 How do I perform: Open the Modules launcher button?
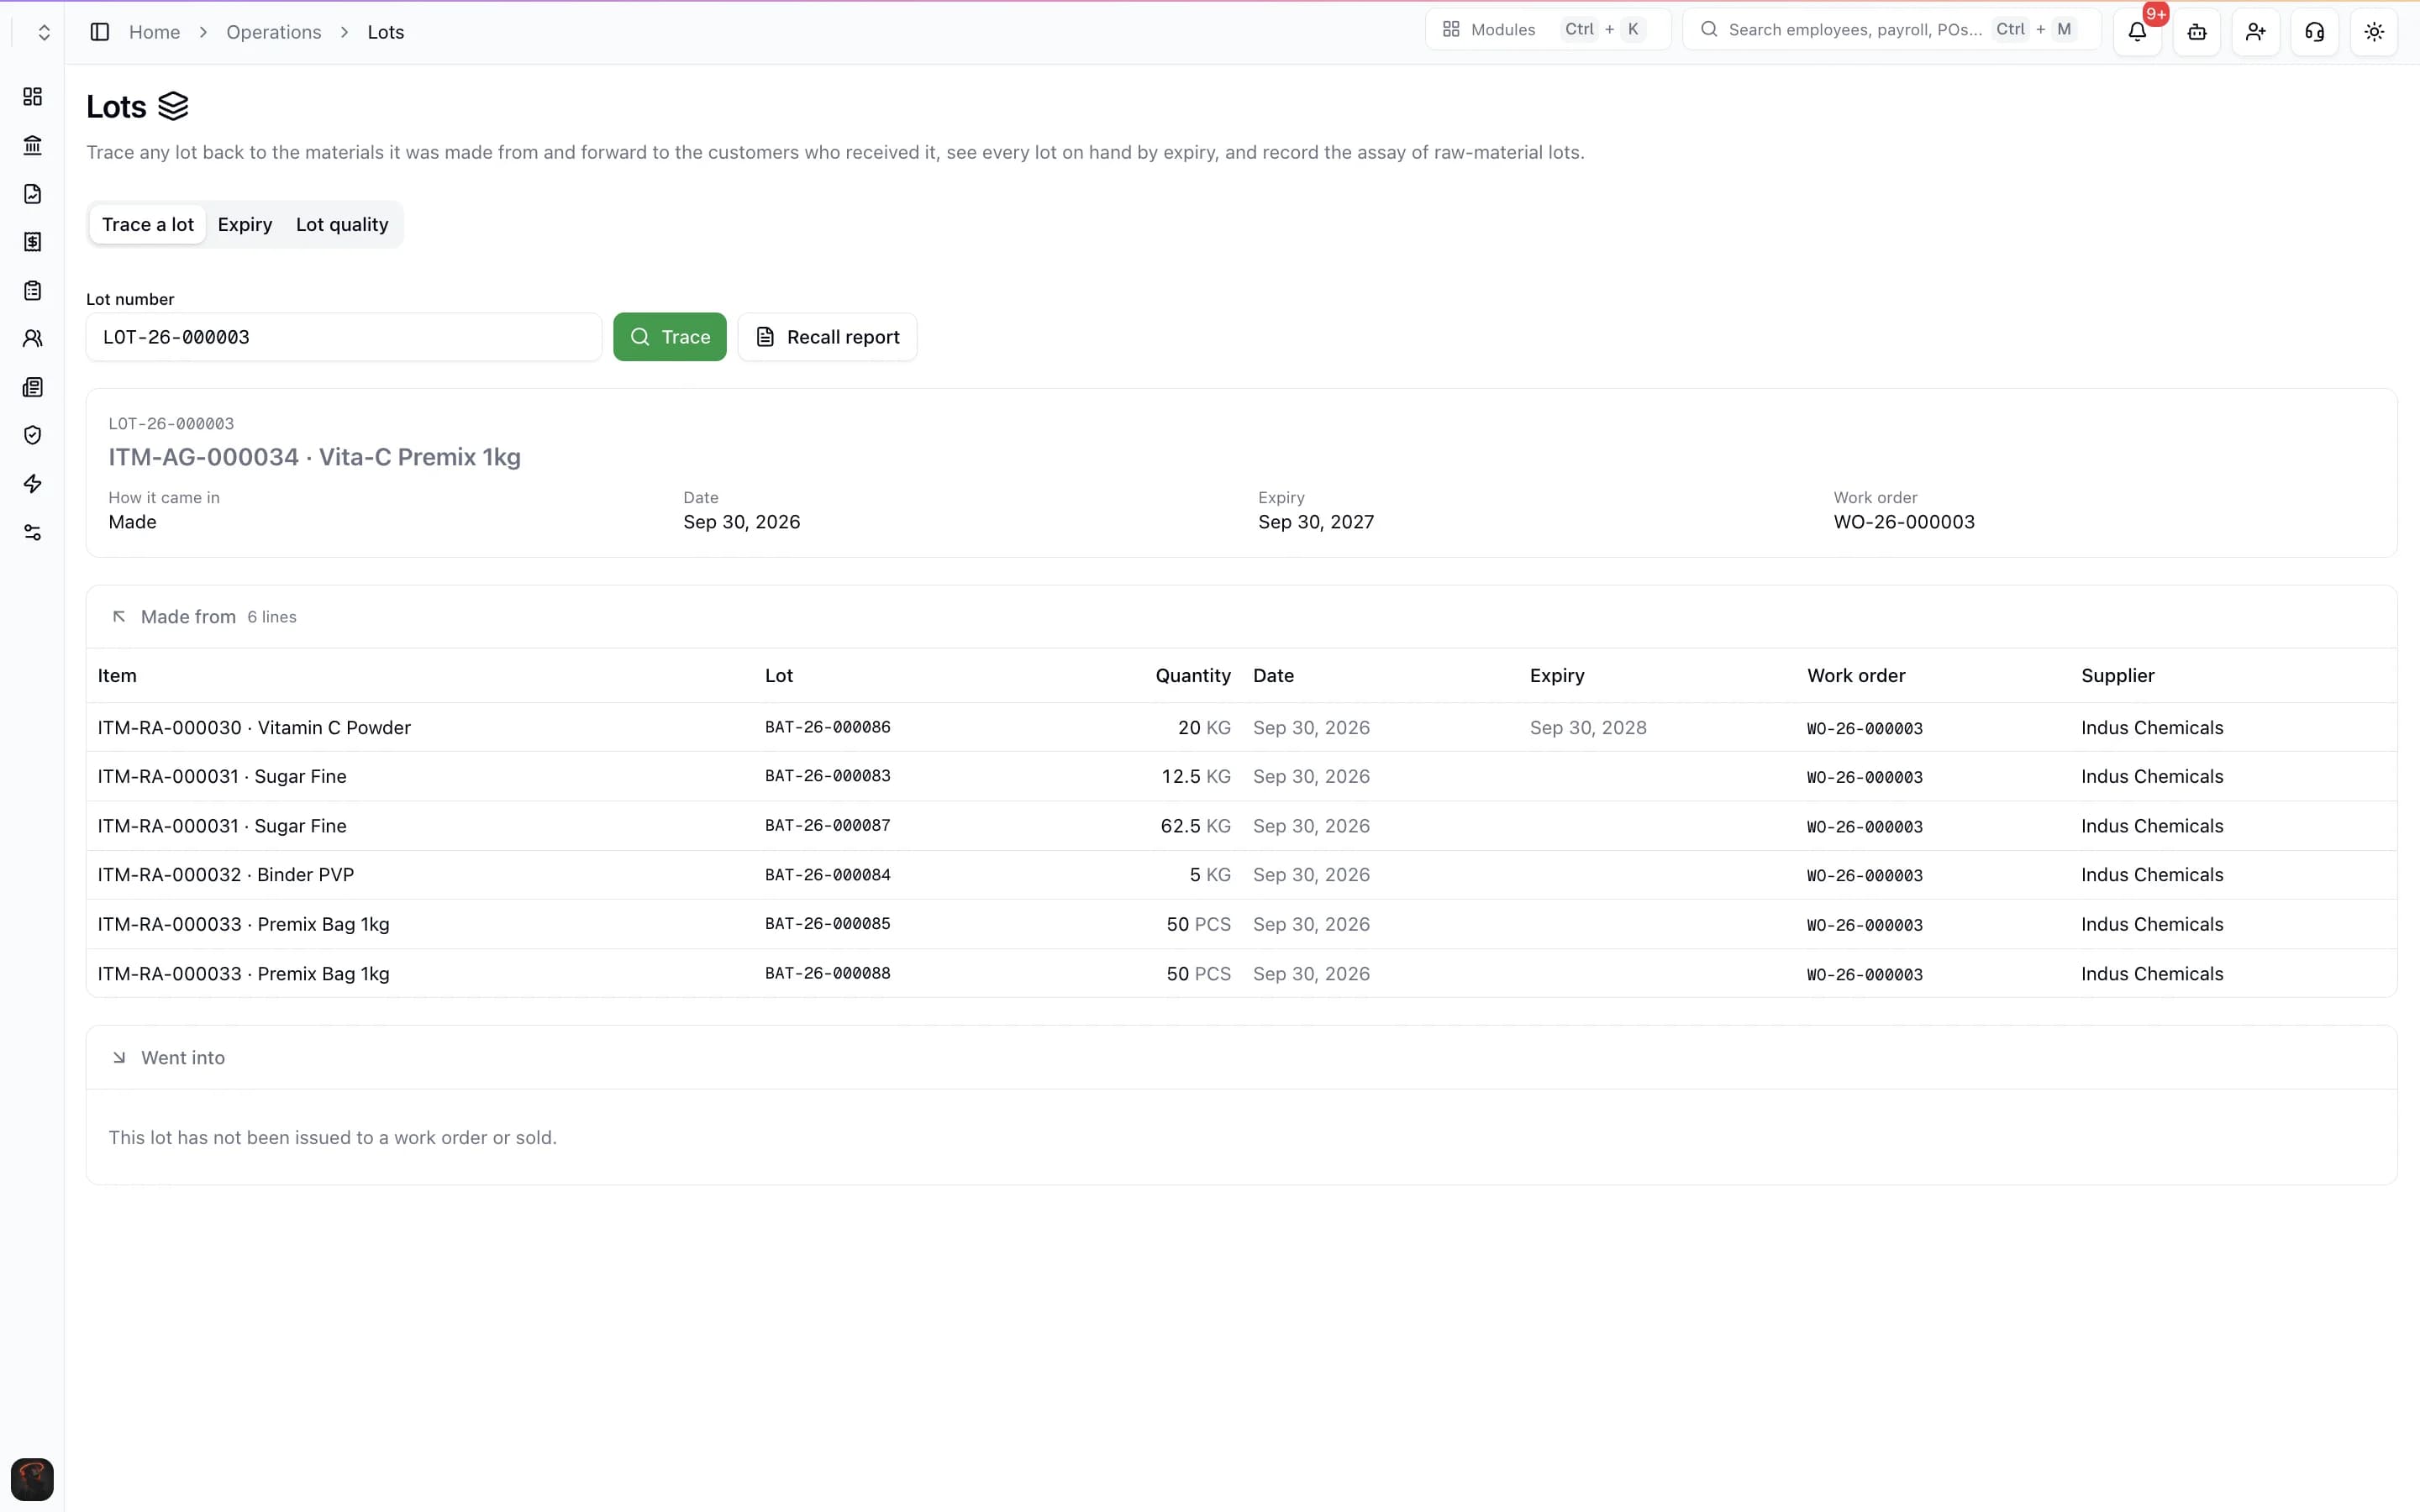point(1547,29)
